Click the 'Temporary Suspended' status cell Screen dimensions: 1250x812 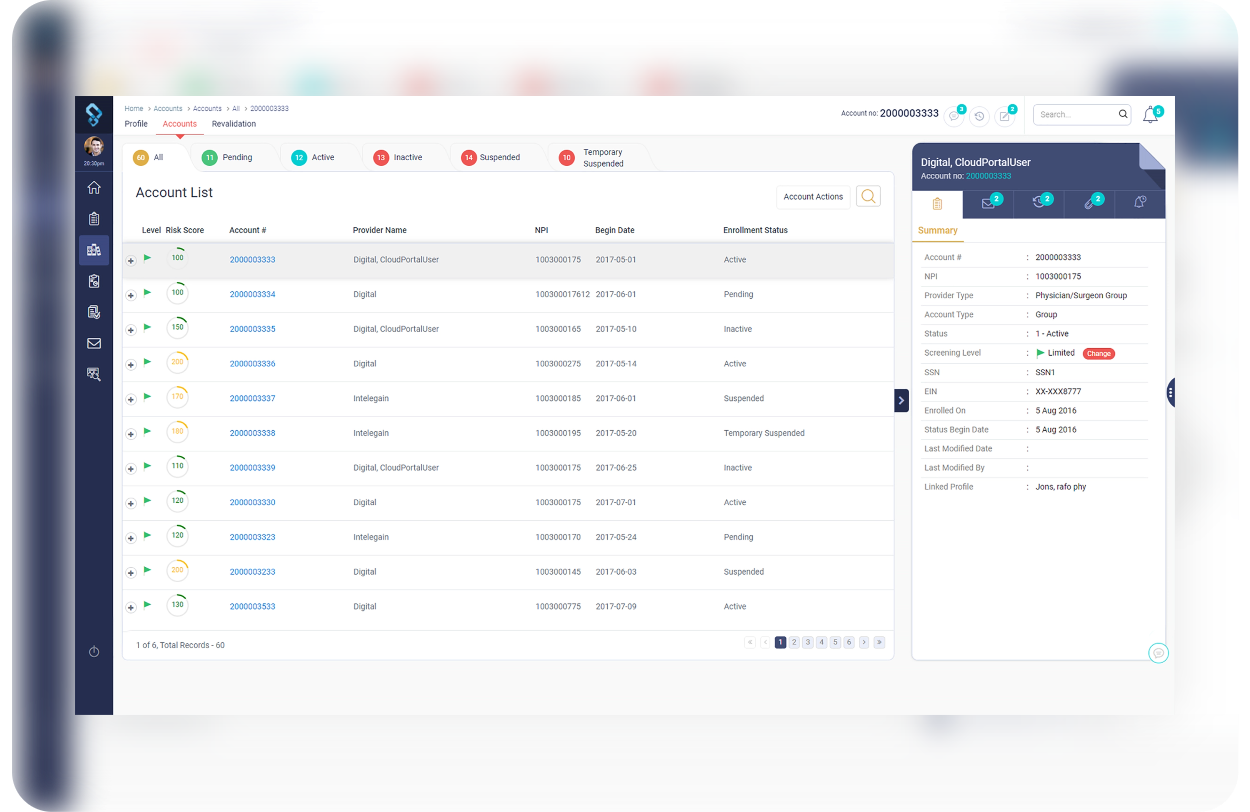point(764,433)
